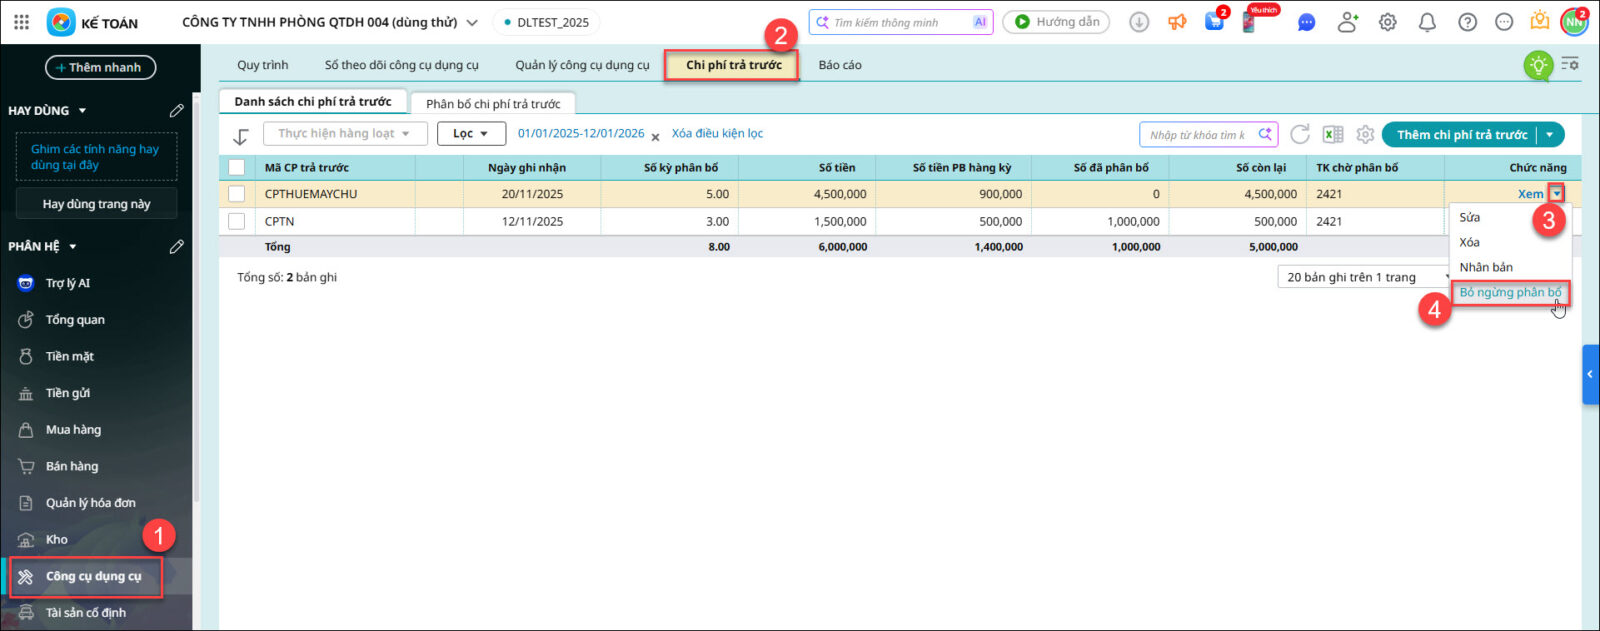Toggle the select-all checkbox in the table header
The image size is (1600, 631).
237,167
